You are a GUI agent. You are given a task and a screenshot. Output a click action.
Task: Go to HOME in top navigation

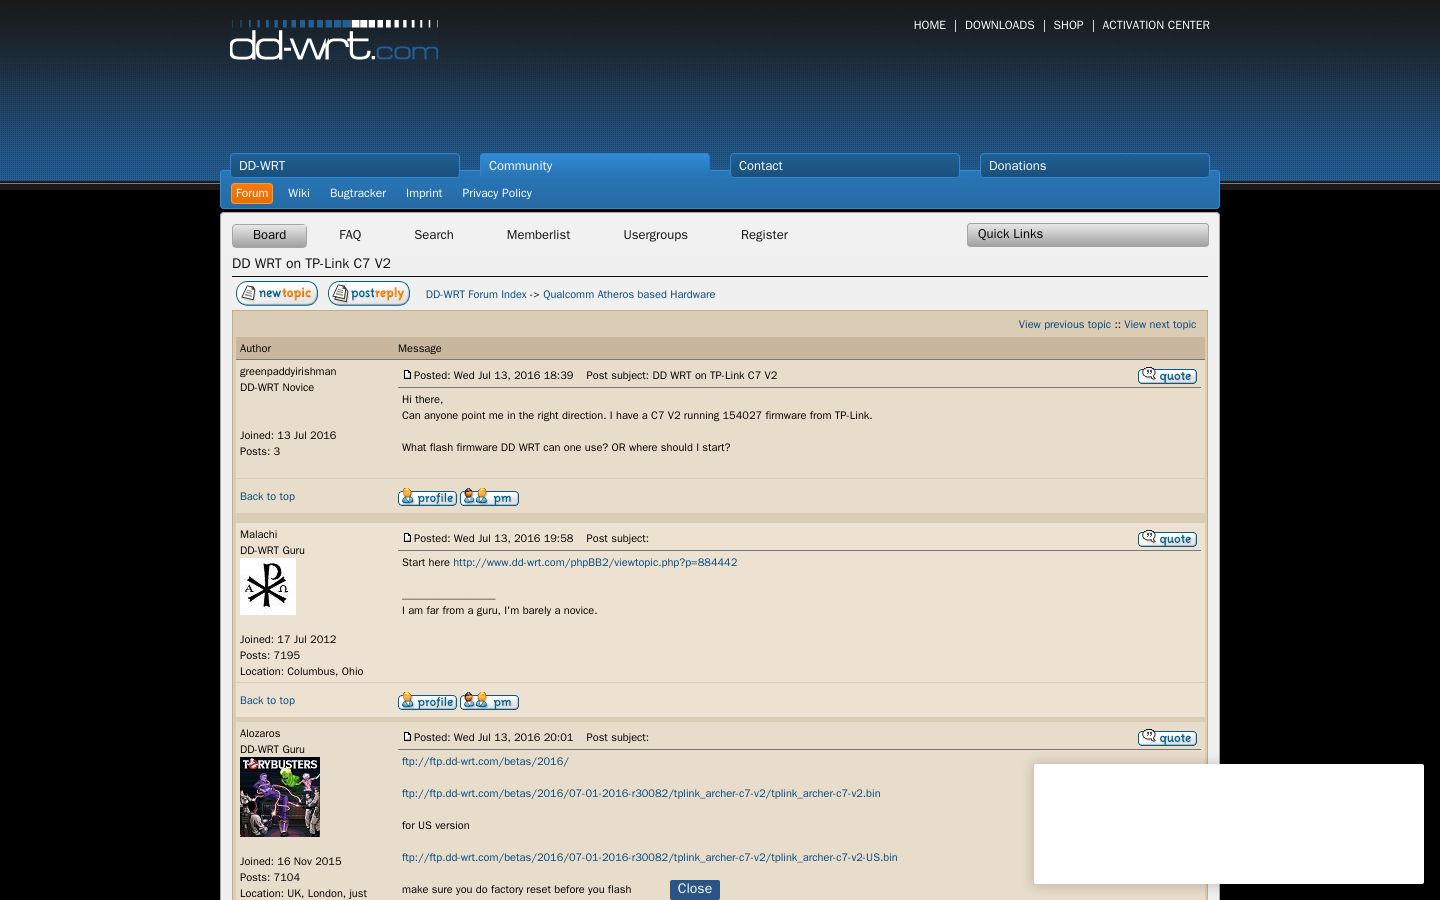pyautogui.click(x=930, y=25)
